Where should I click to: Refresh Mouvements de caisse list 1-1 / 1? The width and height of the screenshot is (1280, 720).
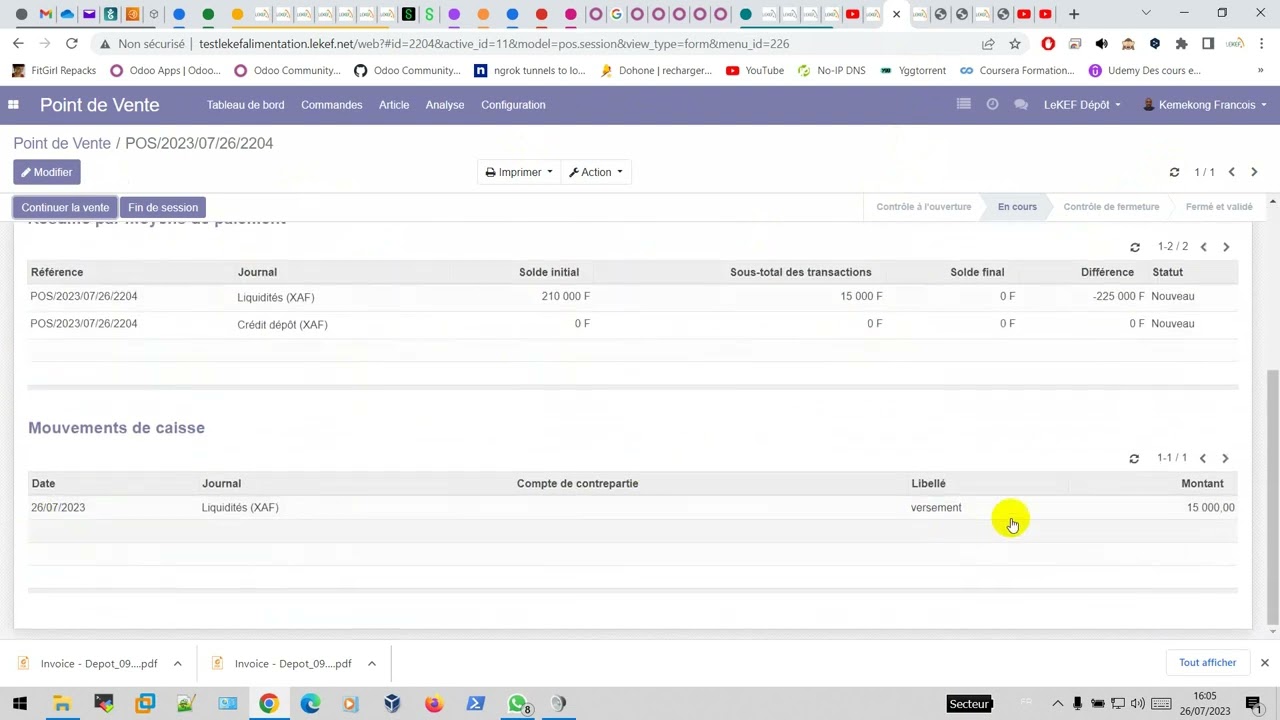point(1134,458)
